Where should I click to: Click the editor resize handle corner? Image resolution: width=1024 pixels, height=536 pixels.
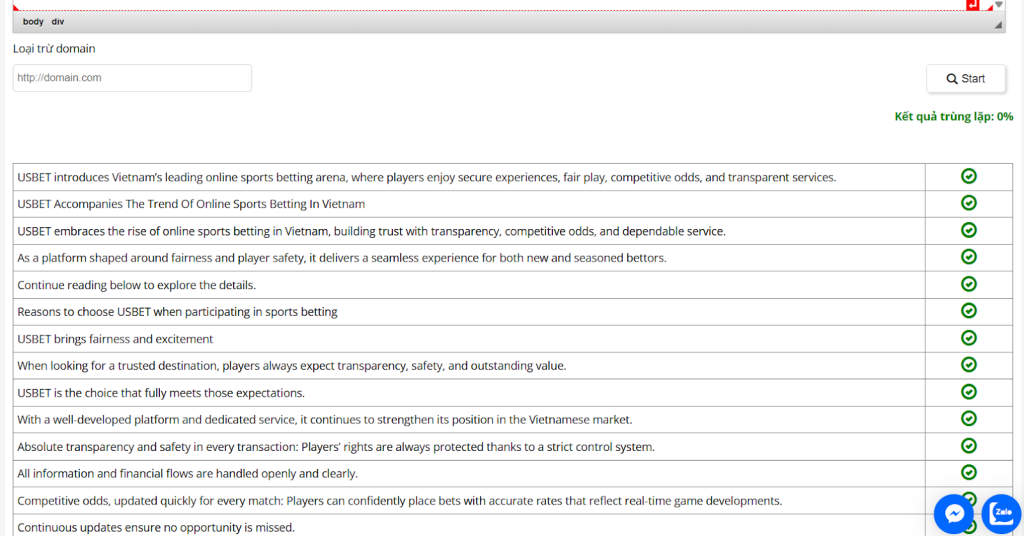998,25
